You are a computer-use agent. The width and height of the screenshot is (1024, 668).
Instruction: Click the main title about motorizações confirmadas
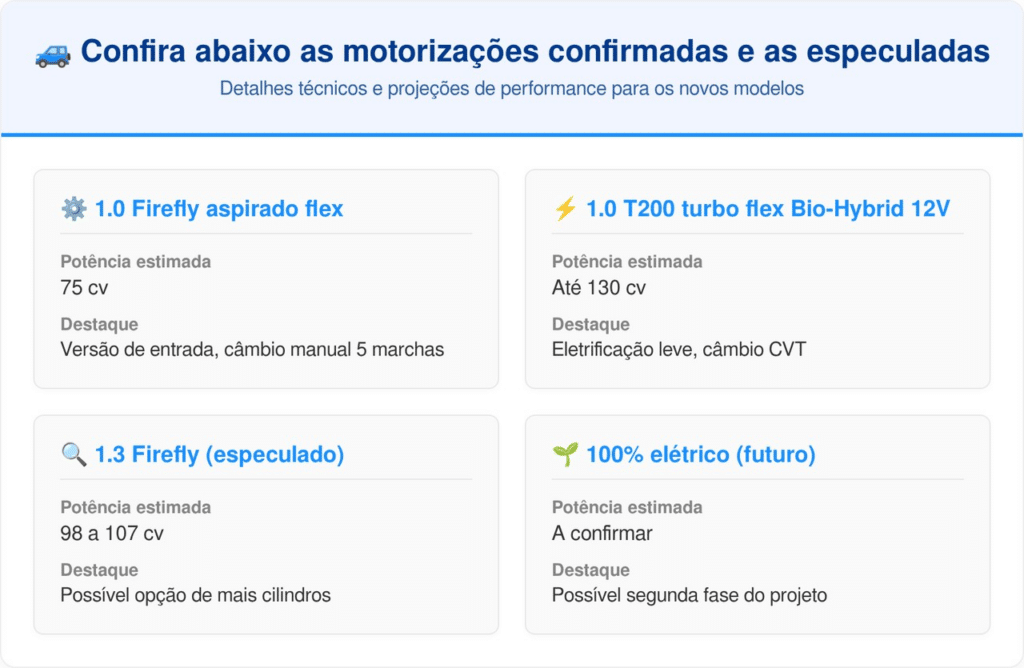pos(535,52)
